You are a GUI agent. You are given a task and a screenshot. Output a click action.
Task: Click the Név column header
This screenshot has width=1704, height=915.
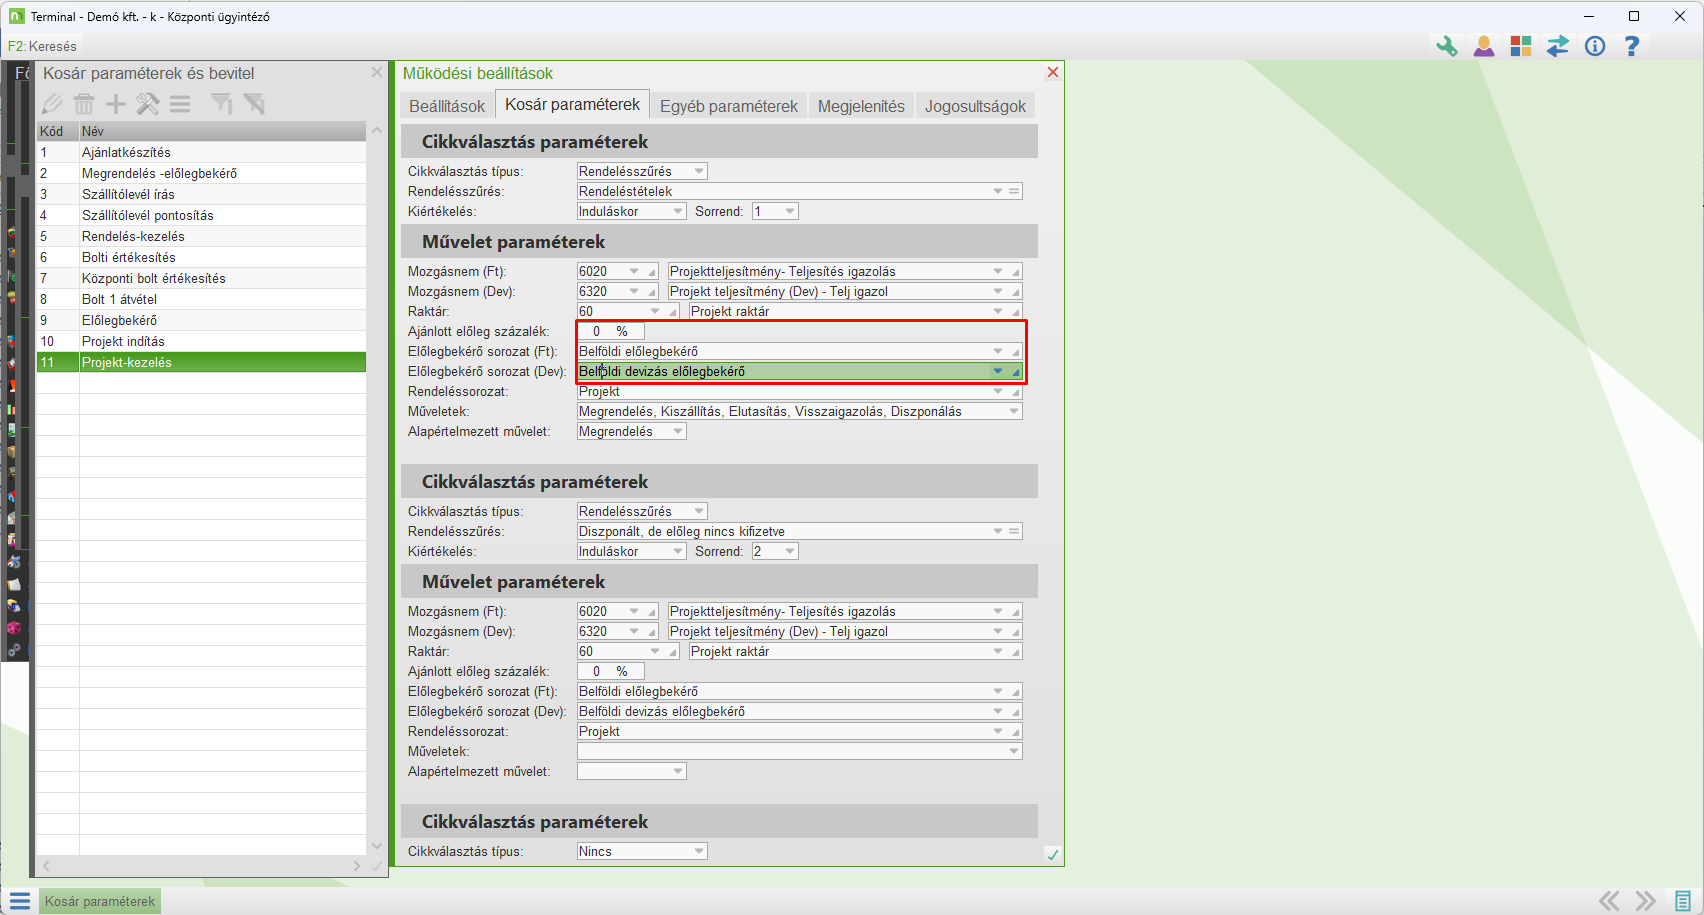(223, 131)
